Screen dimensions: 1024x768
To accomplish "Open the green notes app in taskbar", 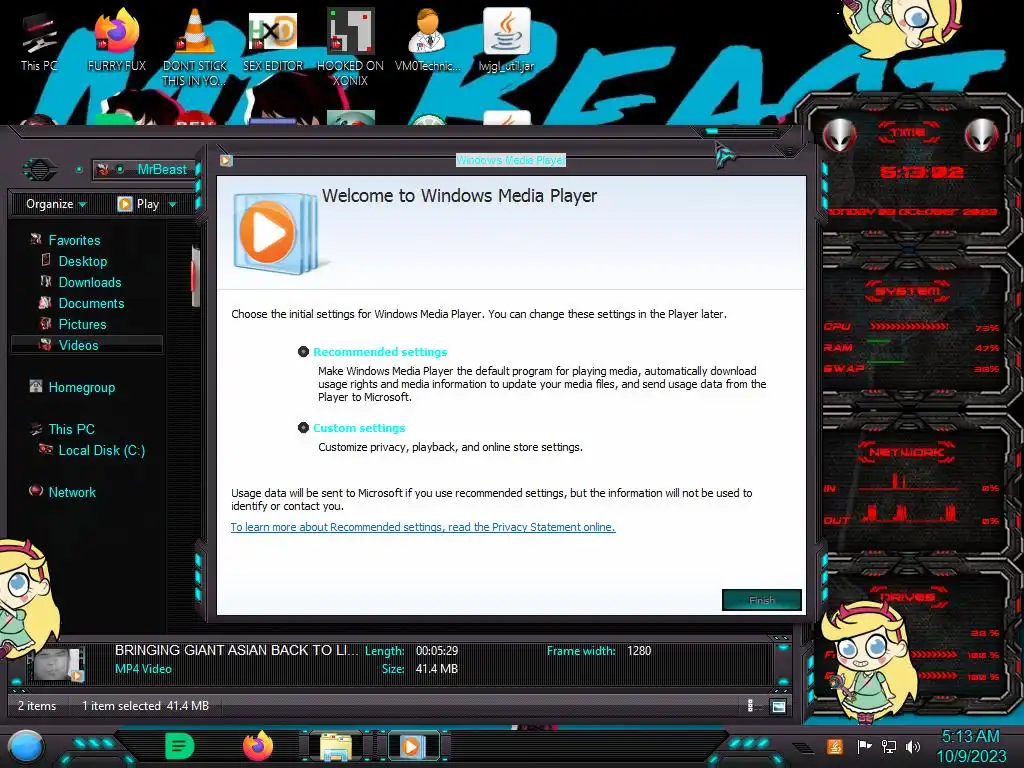I will pos(180,746).
